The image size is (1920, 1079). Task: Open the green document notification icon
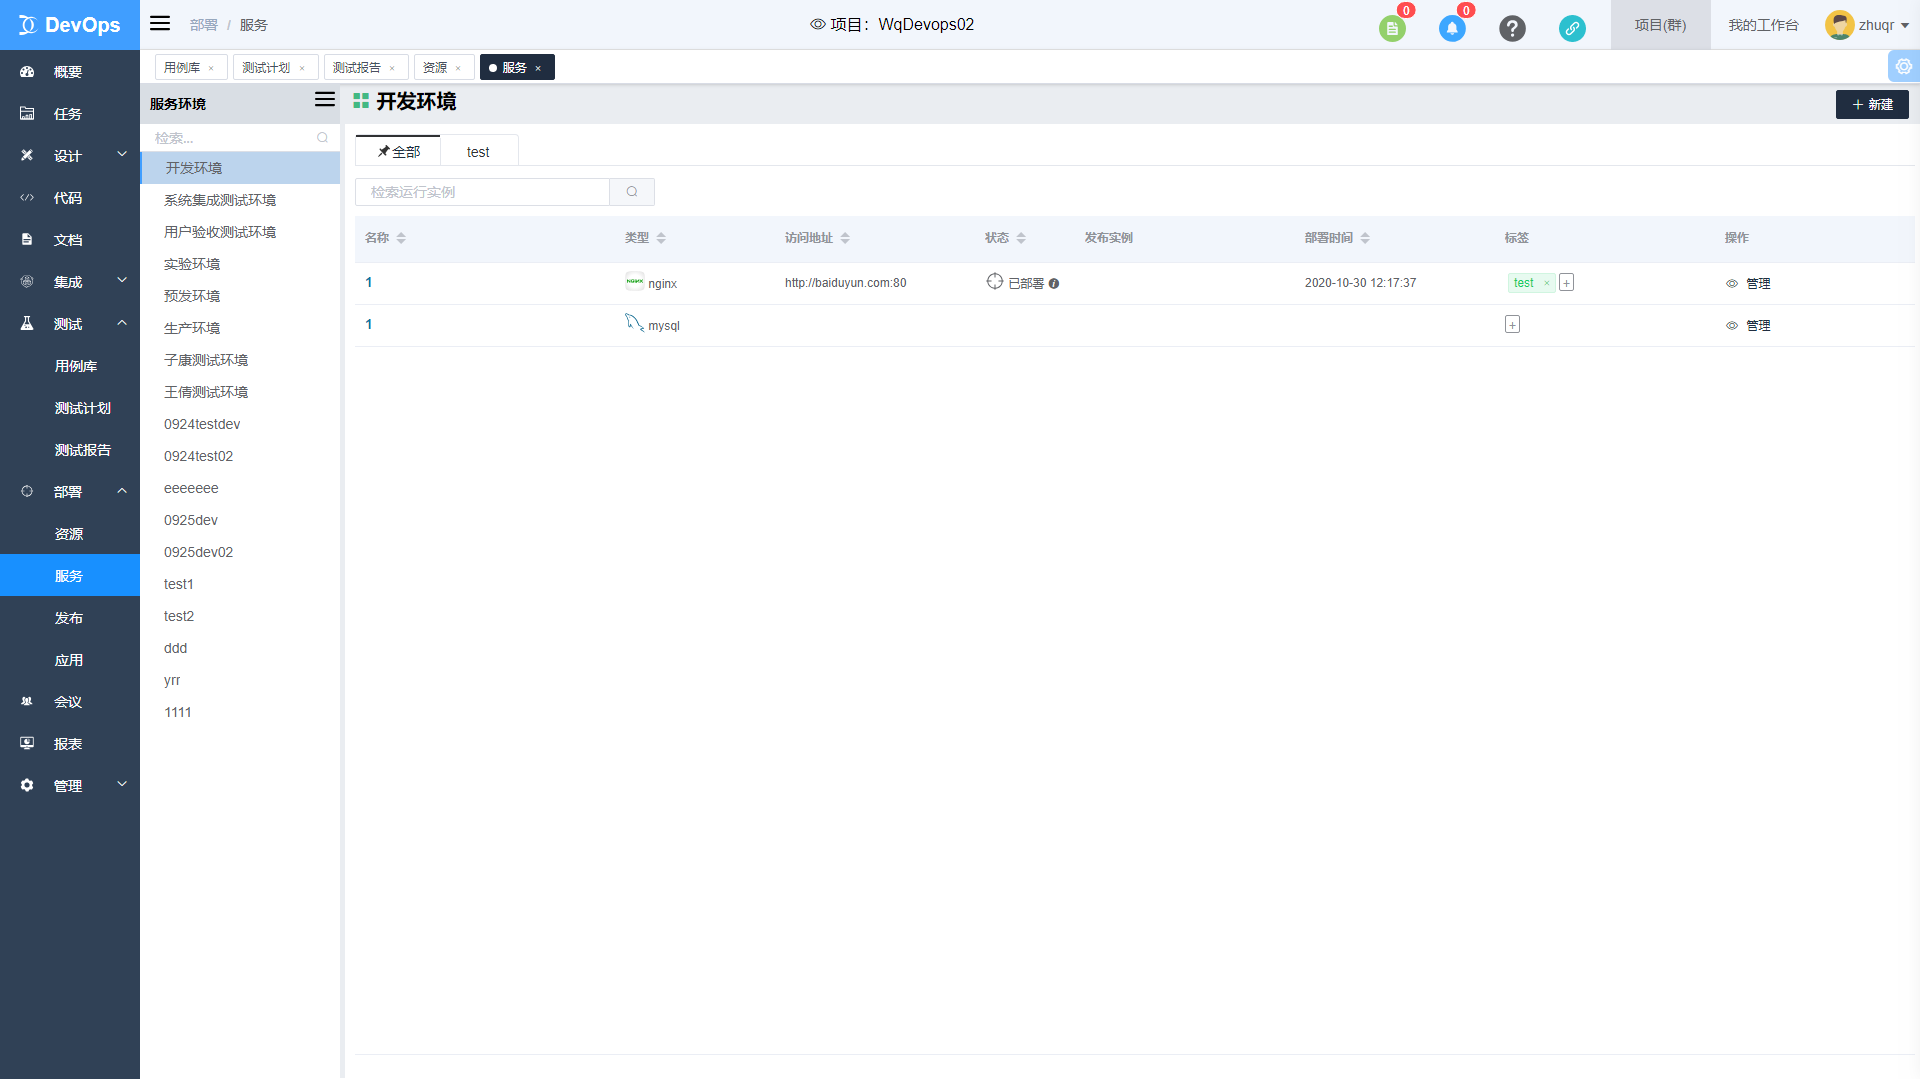click(1392, 28)
